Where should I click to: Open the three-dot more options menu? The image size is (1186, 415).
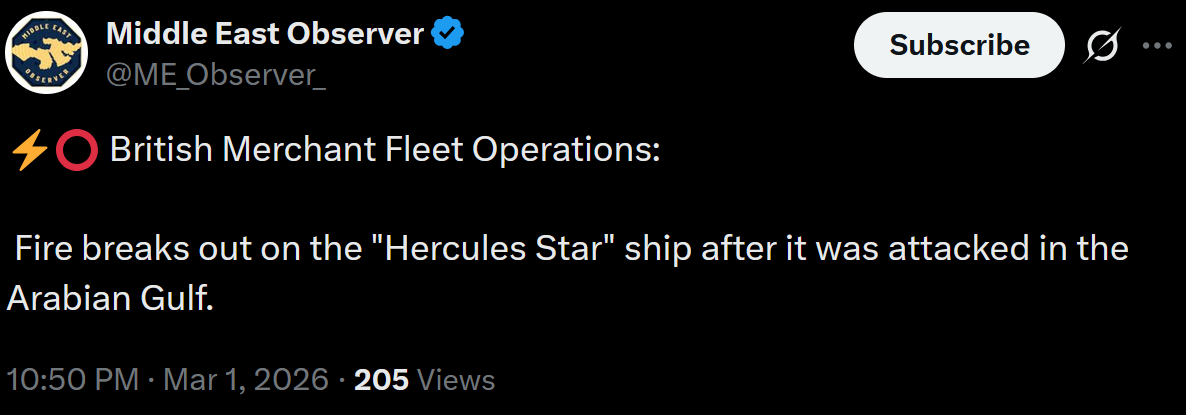coord(1157,45)
